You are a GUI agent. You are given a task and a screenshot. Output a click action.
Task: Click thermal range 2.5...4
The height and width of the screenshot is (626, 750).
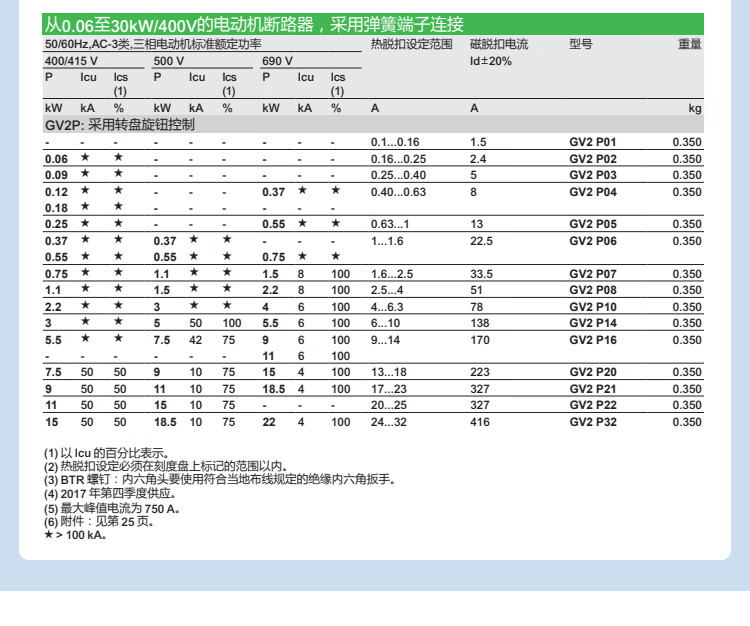[387, 290]
